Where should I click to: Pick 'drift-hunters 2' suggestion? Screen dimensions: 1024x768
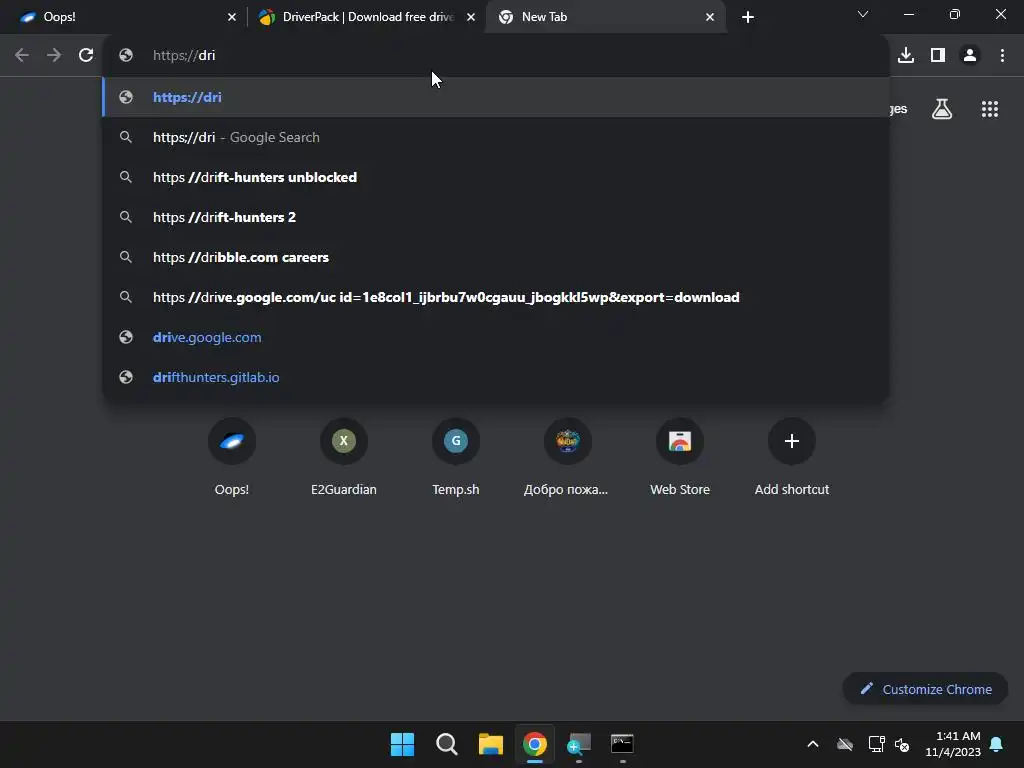tap(496, 217)
